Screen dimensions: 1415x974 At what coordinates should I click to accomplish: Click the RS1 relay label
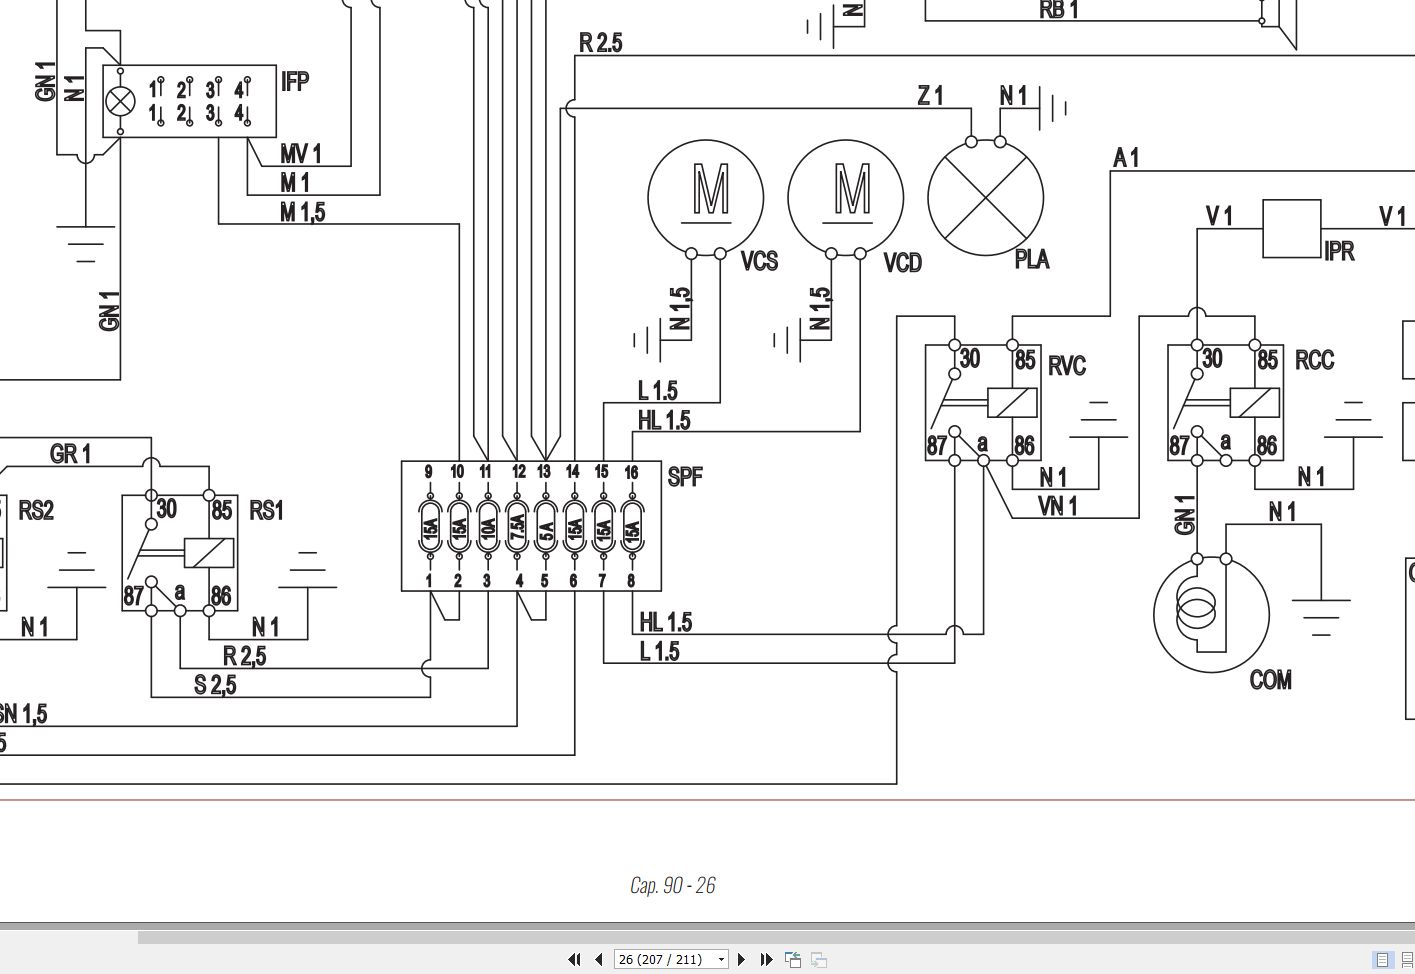click(x=266, y=511)
